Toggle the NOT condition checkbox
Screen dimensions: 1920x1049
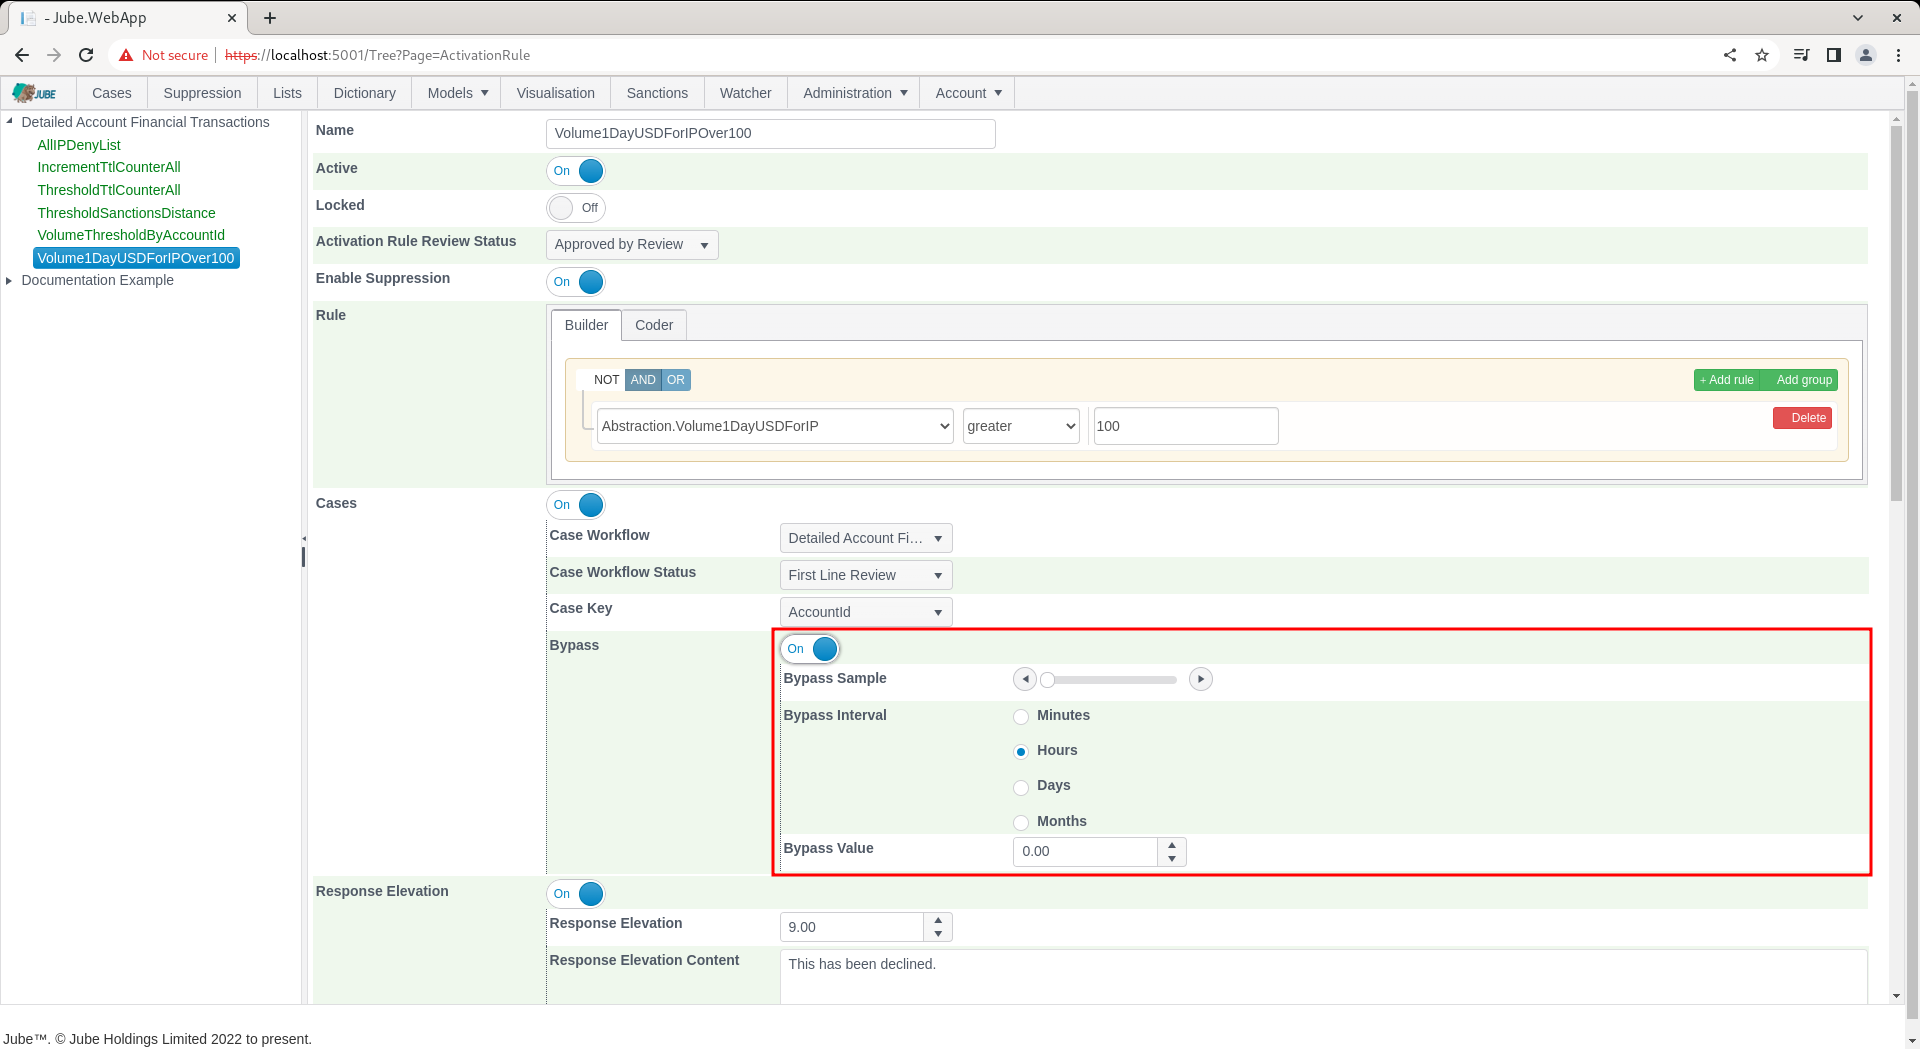(x=600, y=380)
